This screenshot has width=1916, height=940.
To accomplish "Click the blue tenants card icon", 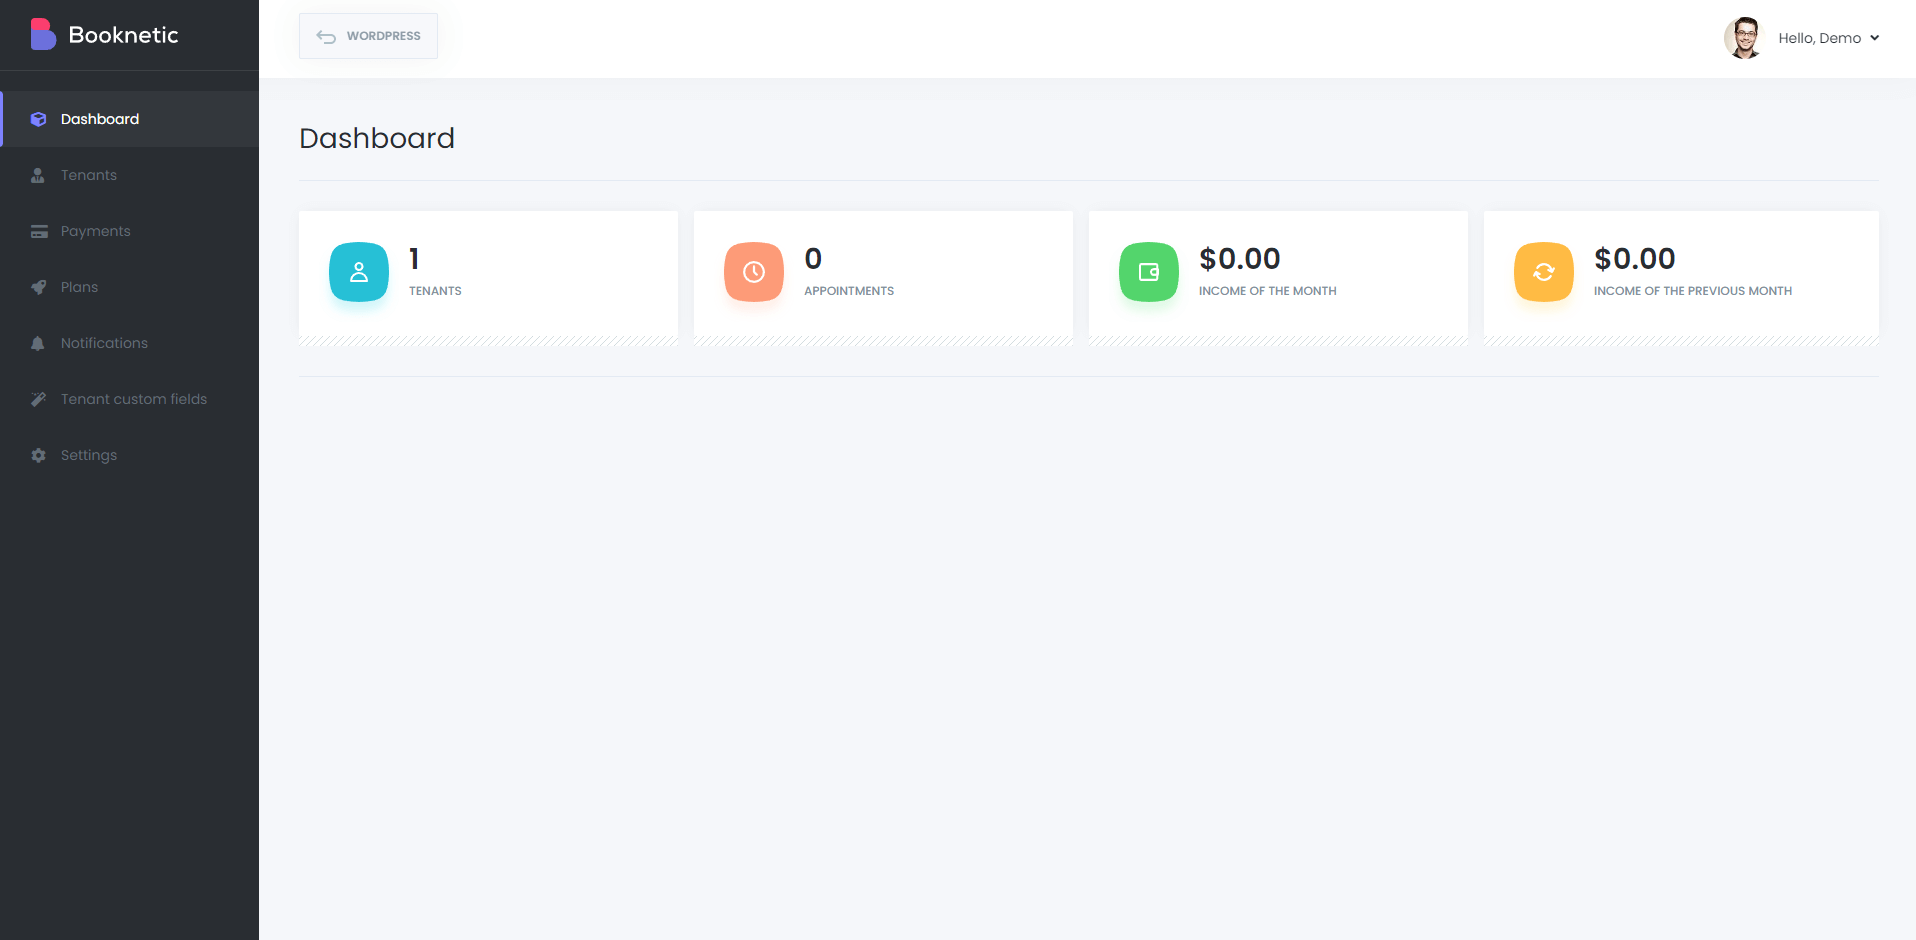I will pos(359,272).
